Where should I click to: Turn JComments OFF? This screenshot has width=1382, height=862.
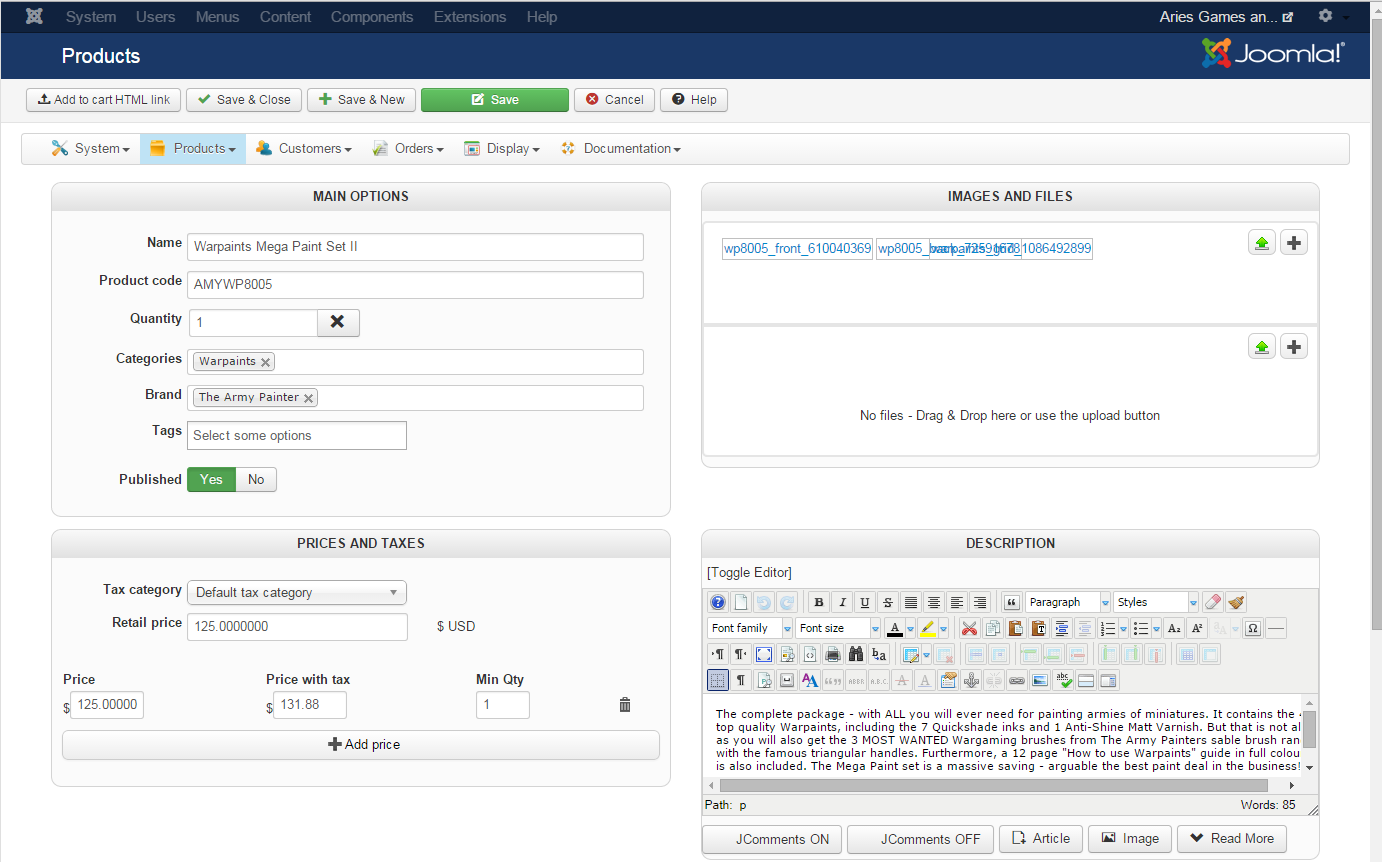tap(921, 839)
